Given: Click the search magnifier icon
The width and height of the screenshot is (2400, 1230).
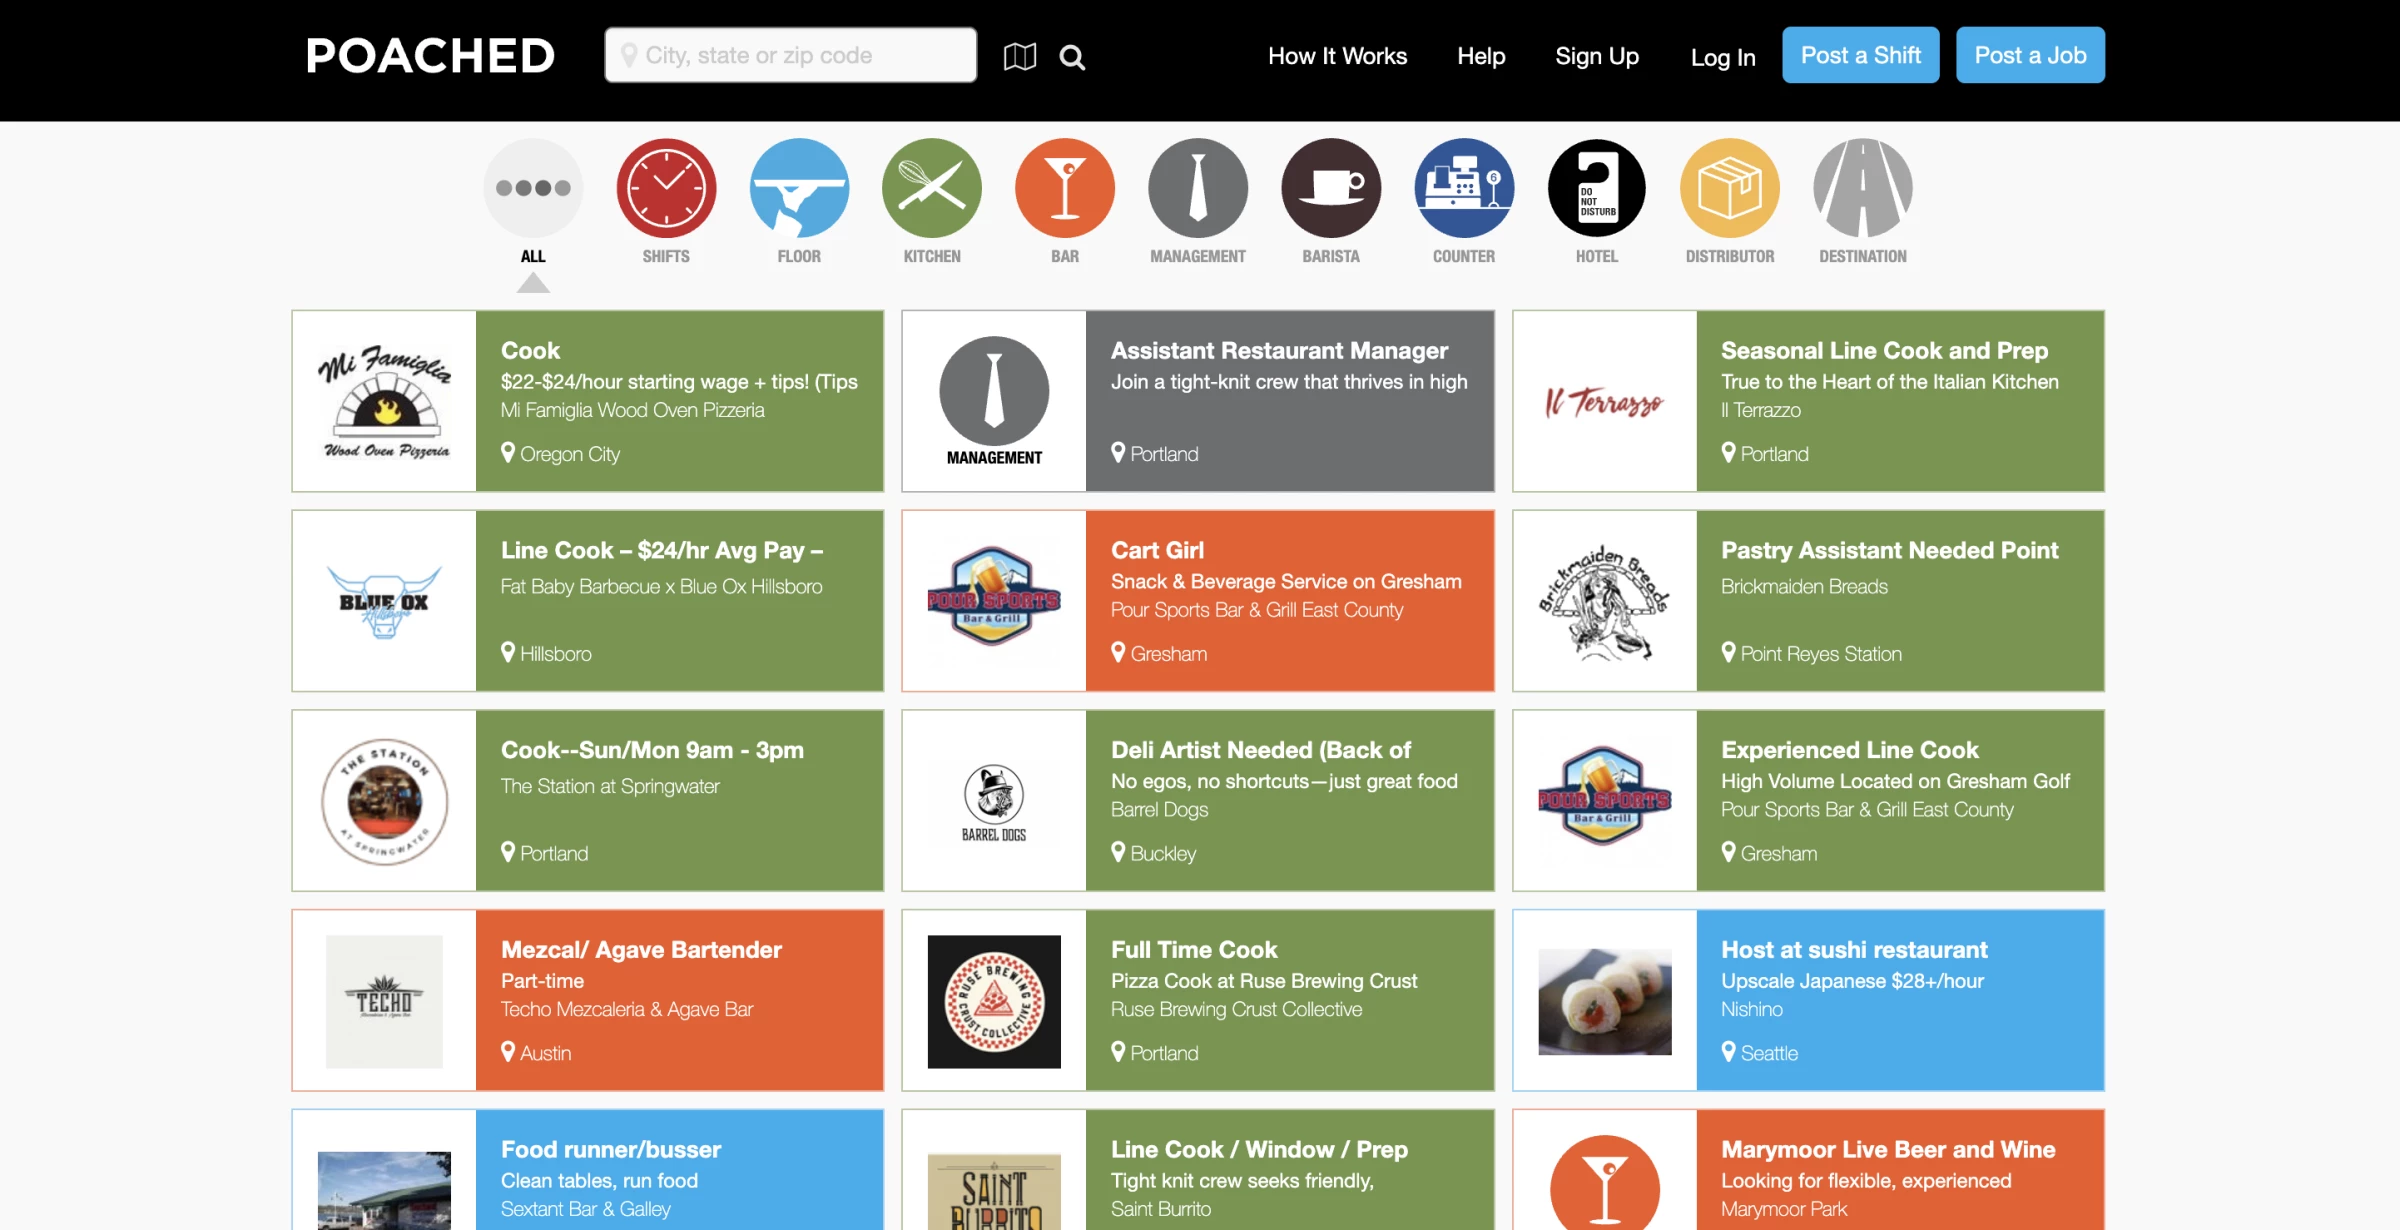Looking at the screenshot, I should (x=1072, y=57).
